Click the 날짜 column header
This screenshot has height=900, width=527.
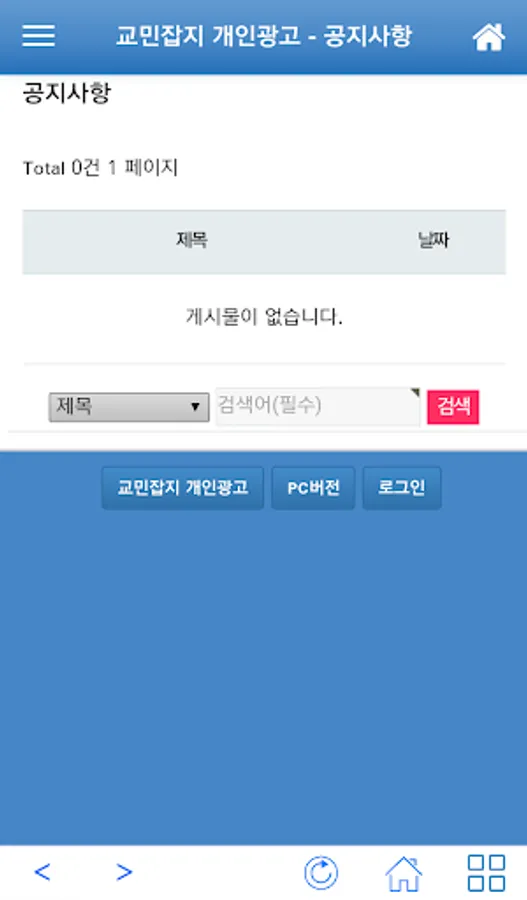pos(433,240)
